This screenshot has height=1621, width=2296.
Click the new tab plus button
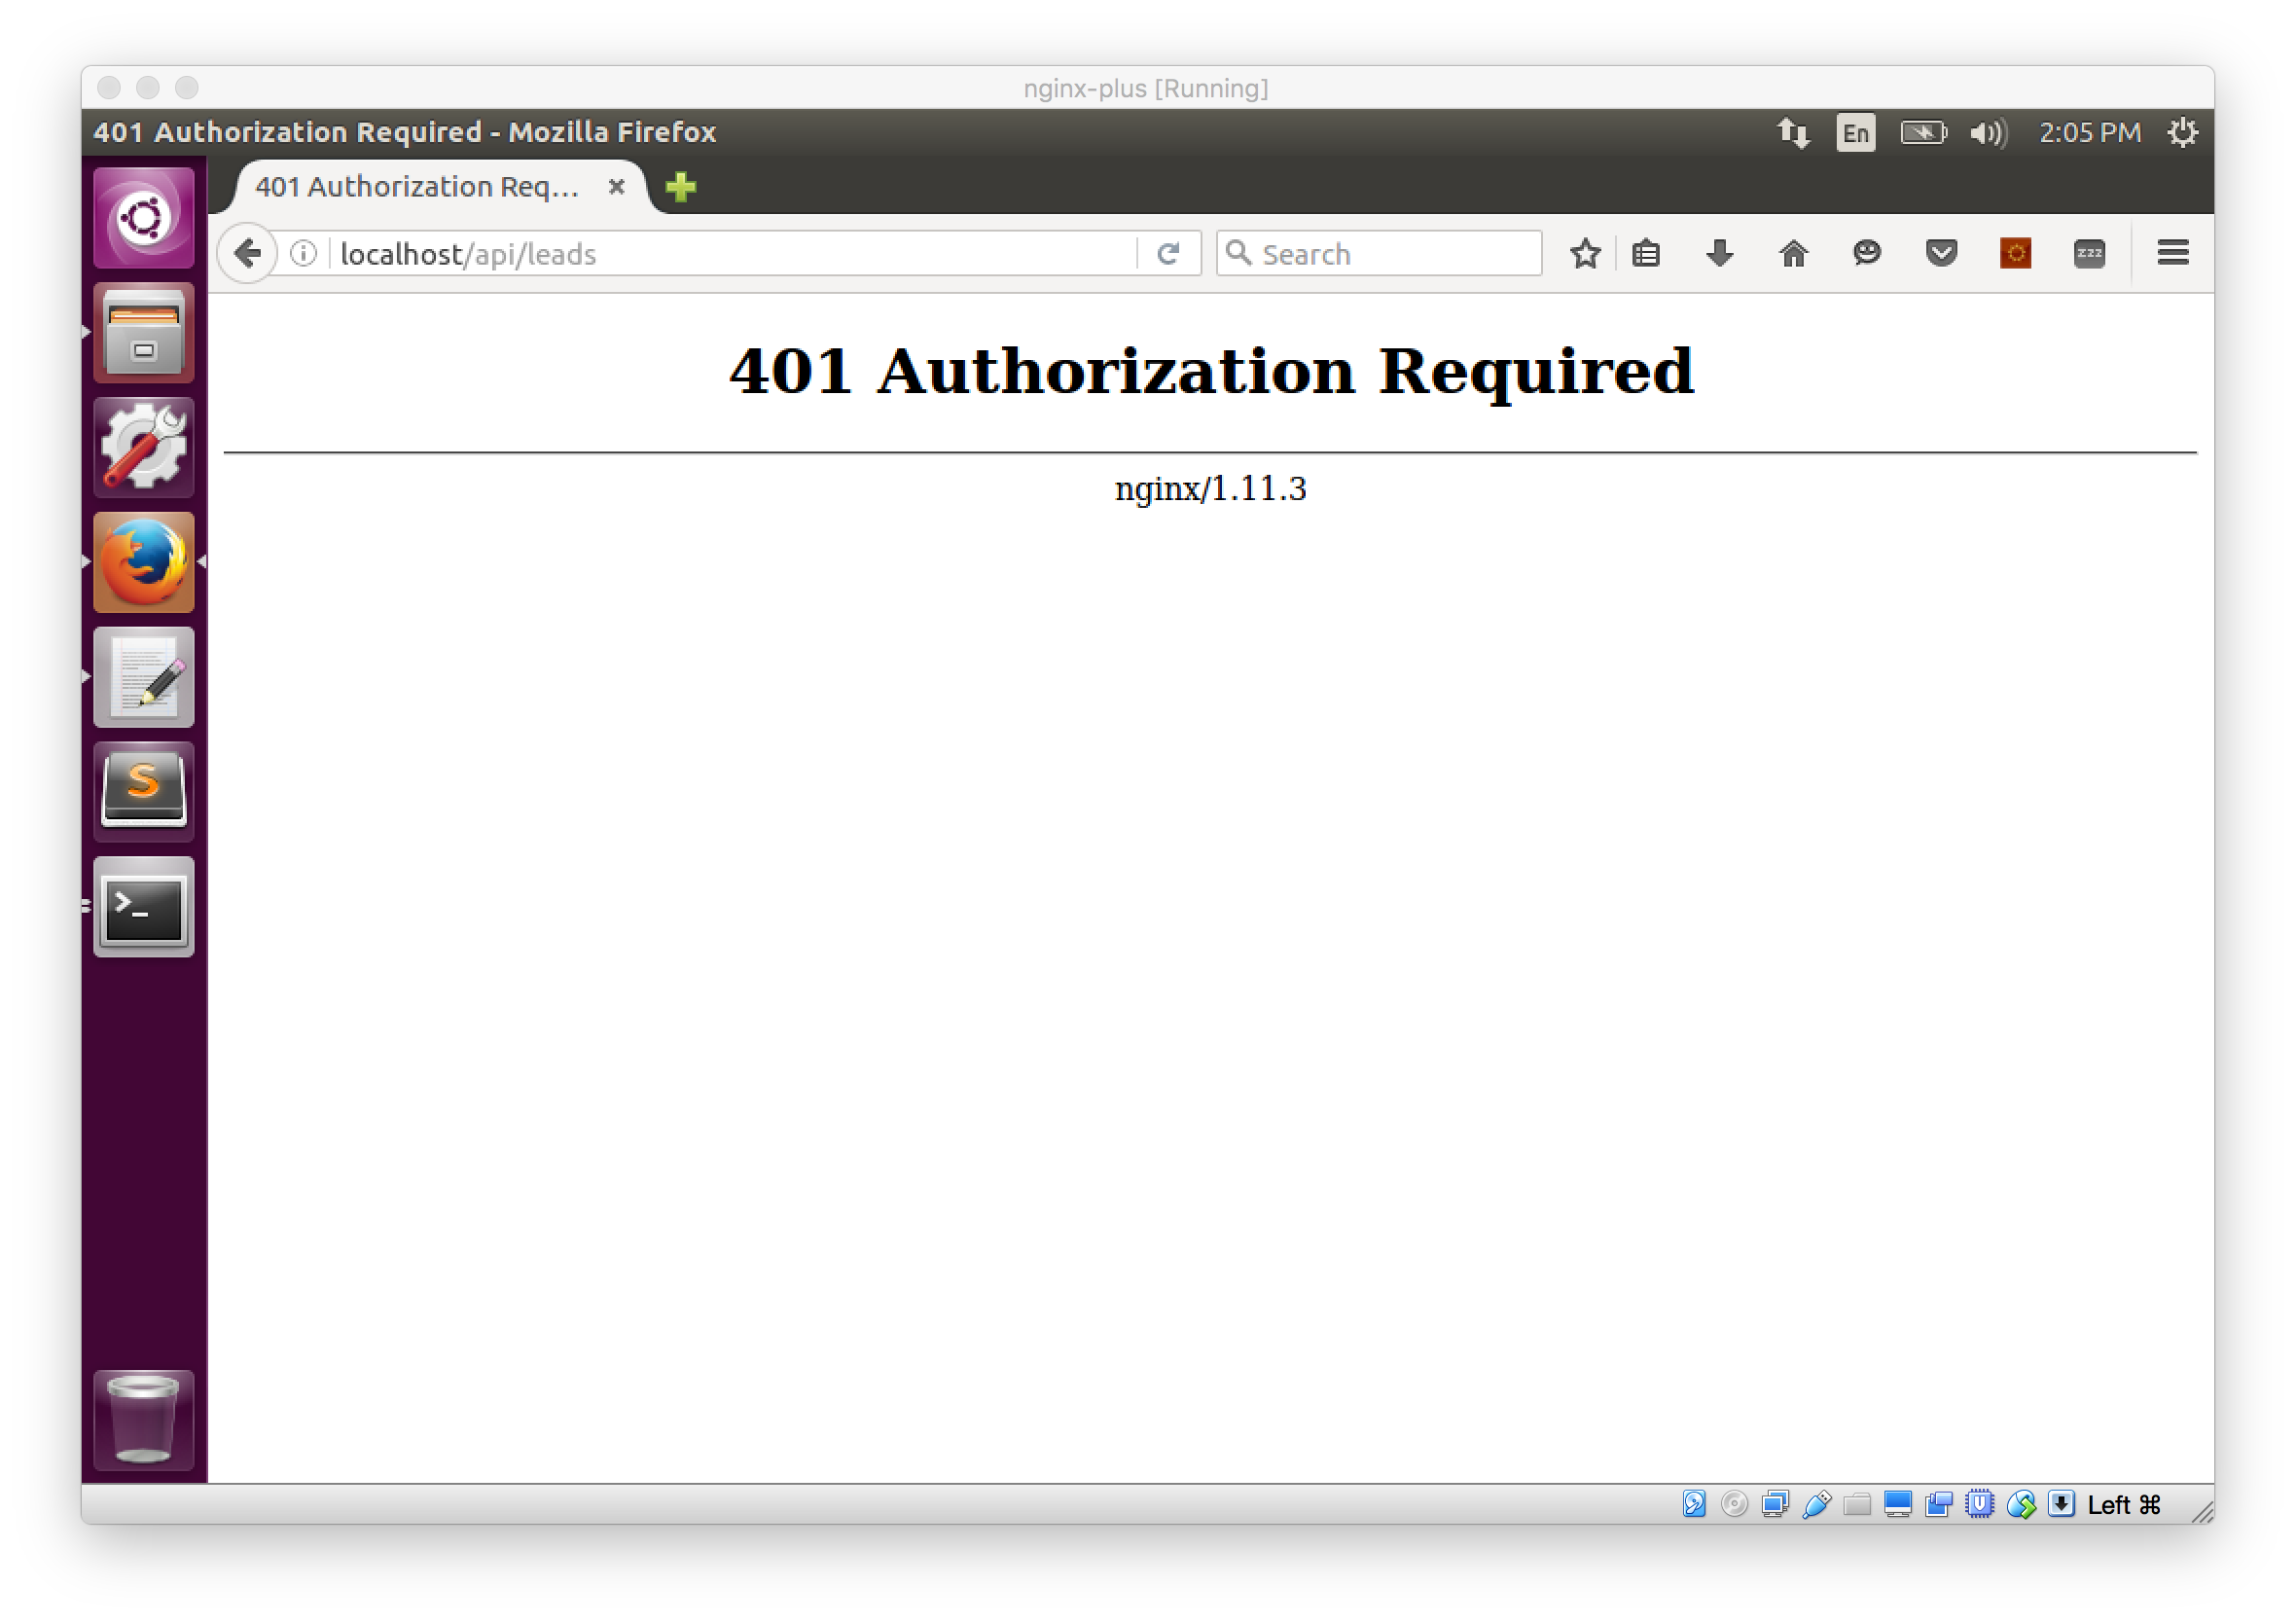[684, 186]
